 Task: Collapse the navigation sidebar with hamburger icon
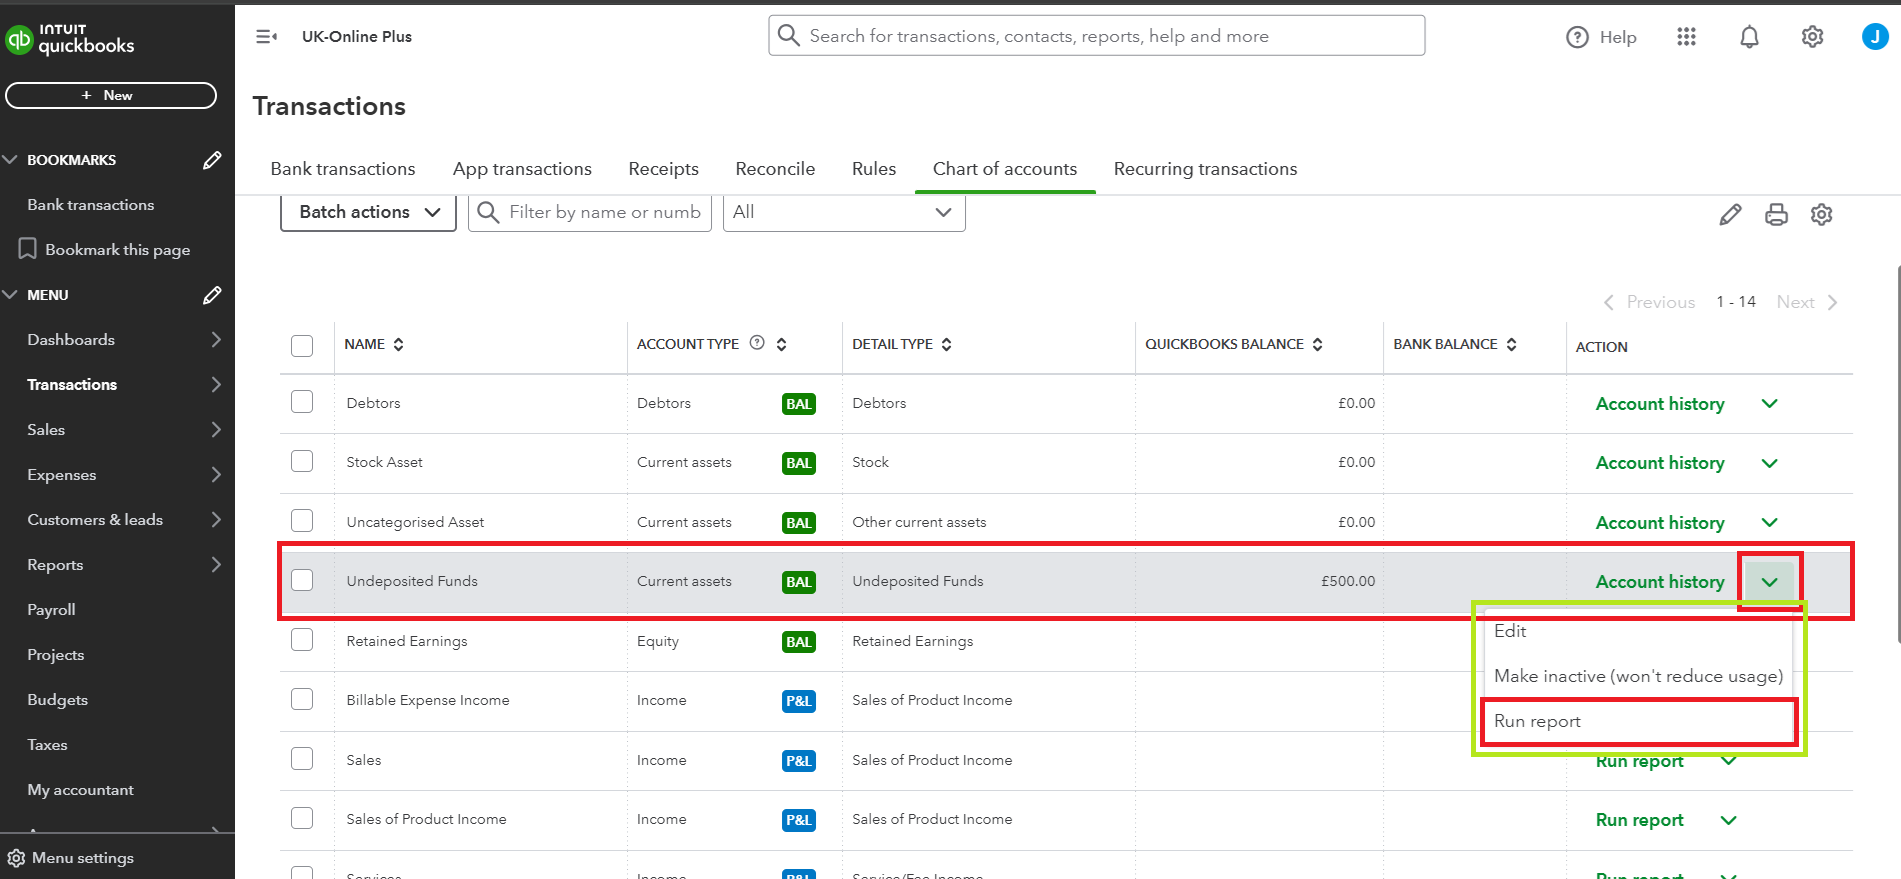pyautogui.click(x=267, y=37)
